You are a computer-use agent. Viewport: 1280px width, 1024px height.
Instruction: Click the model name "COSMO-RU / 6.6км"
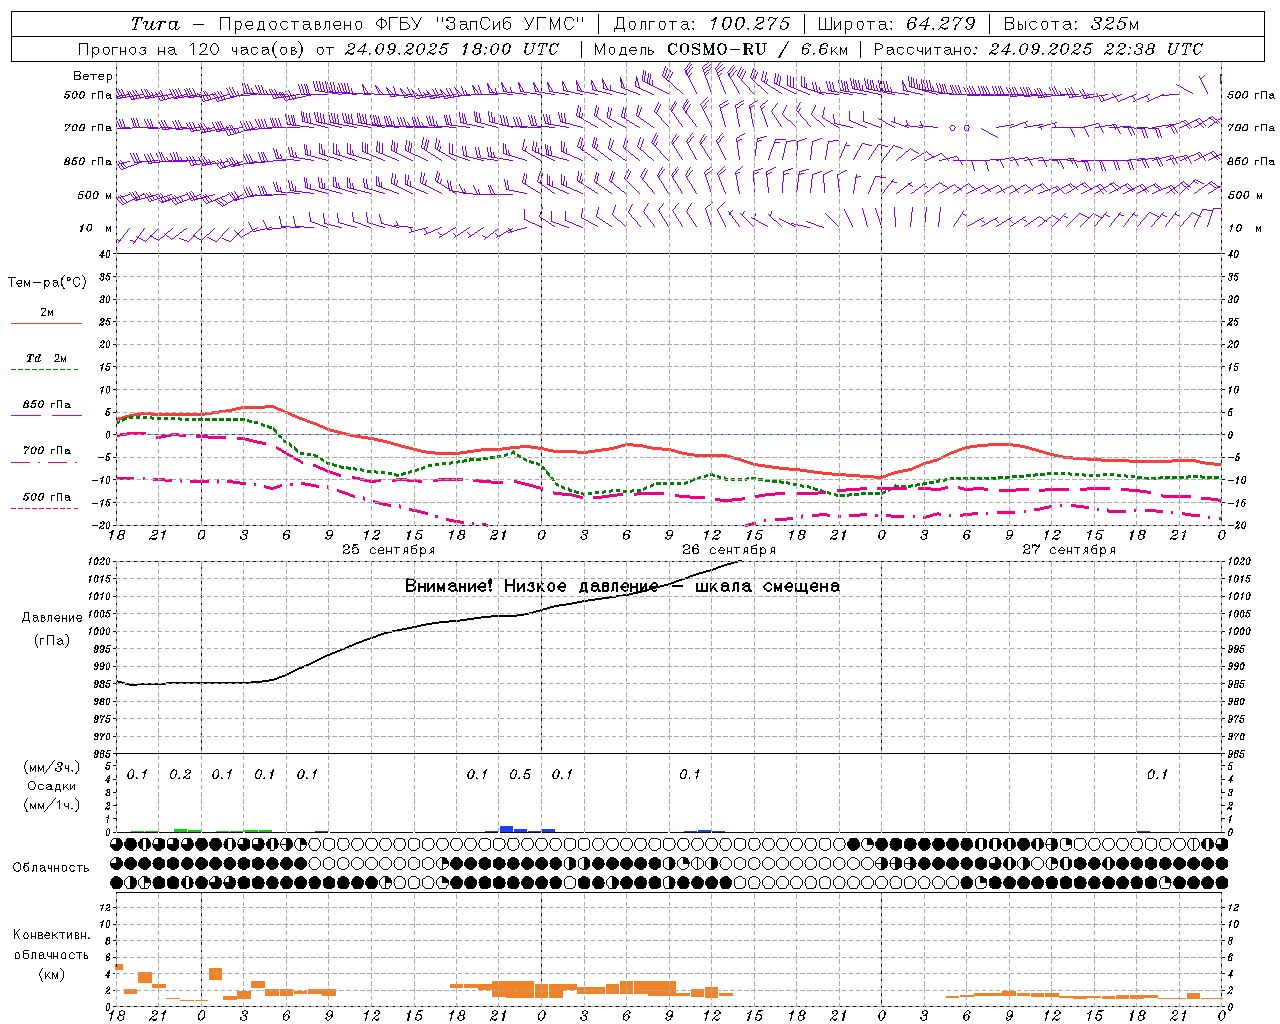coord(758,49)
